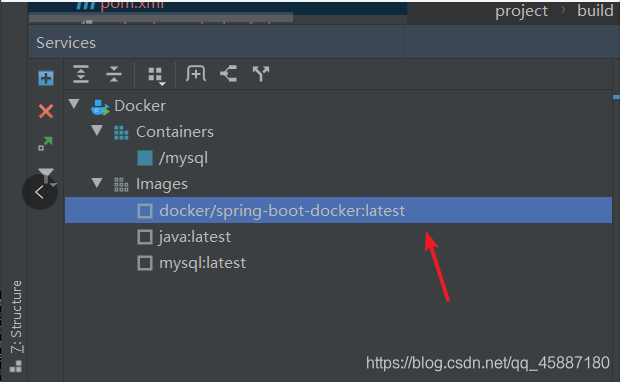Click the round back chevron button
Image resolution: width=620 pixels, height=382 pixels.
pos(40,192)
